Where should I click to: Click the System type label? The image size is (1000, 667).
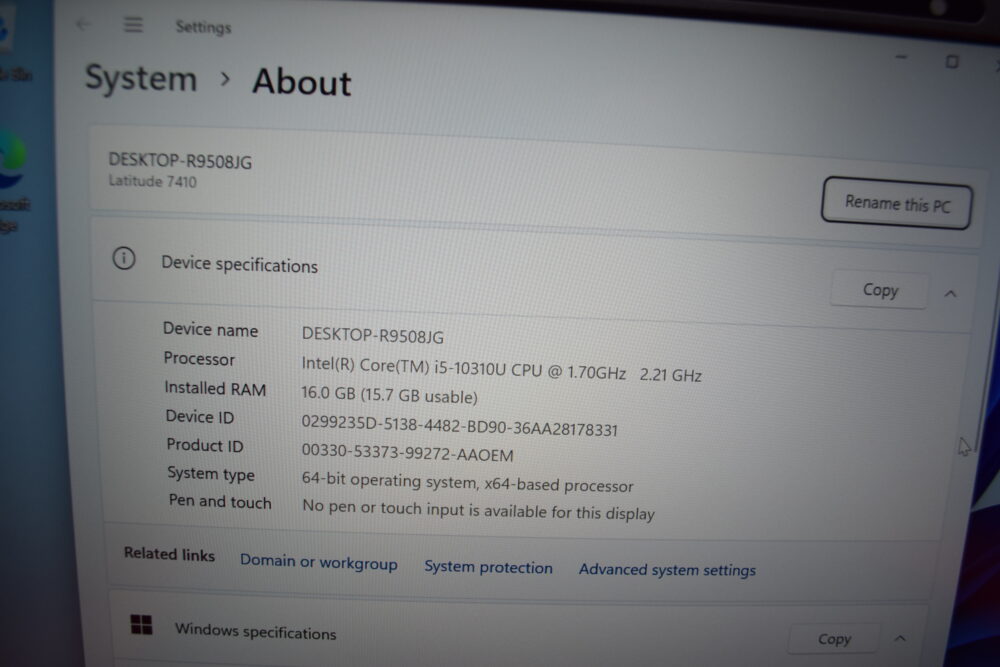pyautogui.click(x=210, y=474)
